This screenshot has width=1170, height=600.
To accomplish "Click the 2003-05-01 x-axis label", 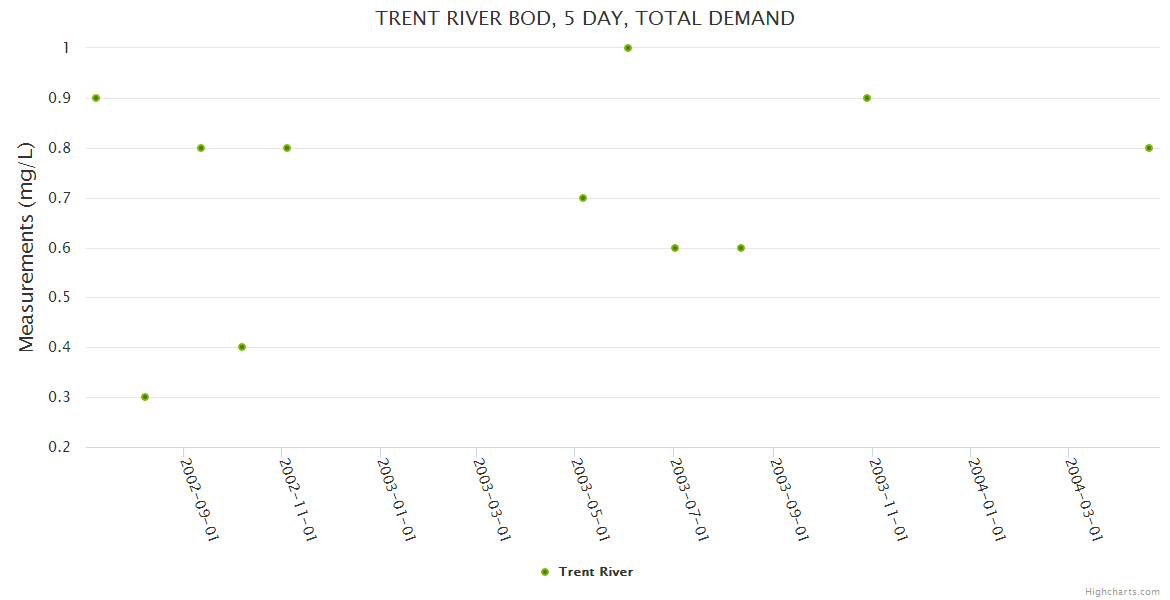I will (590, 499).
